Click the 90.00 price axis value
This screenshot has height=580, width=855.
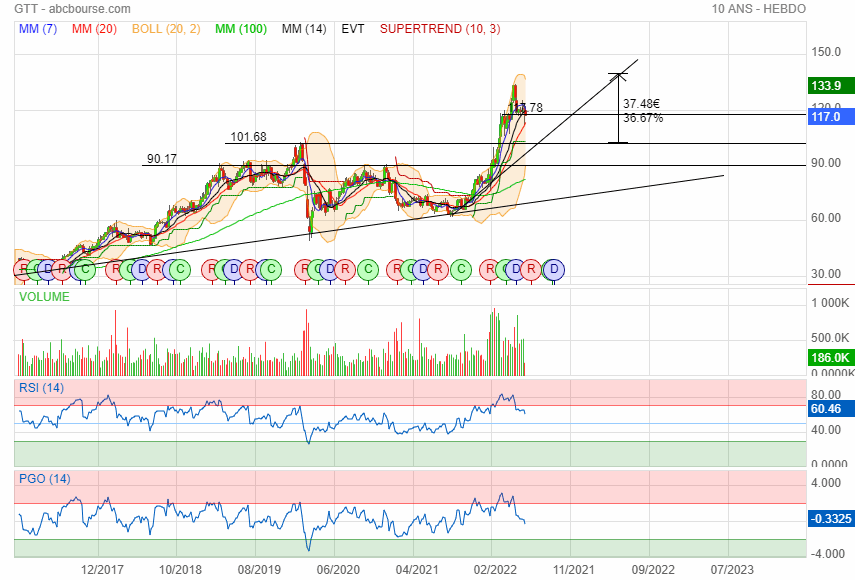click(x=826, y=163)
